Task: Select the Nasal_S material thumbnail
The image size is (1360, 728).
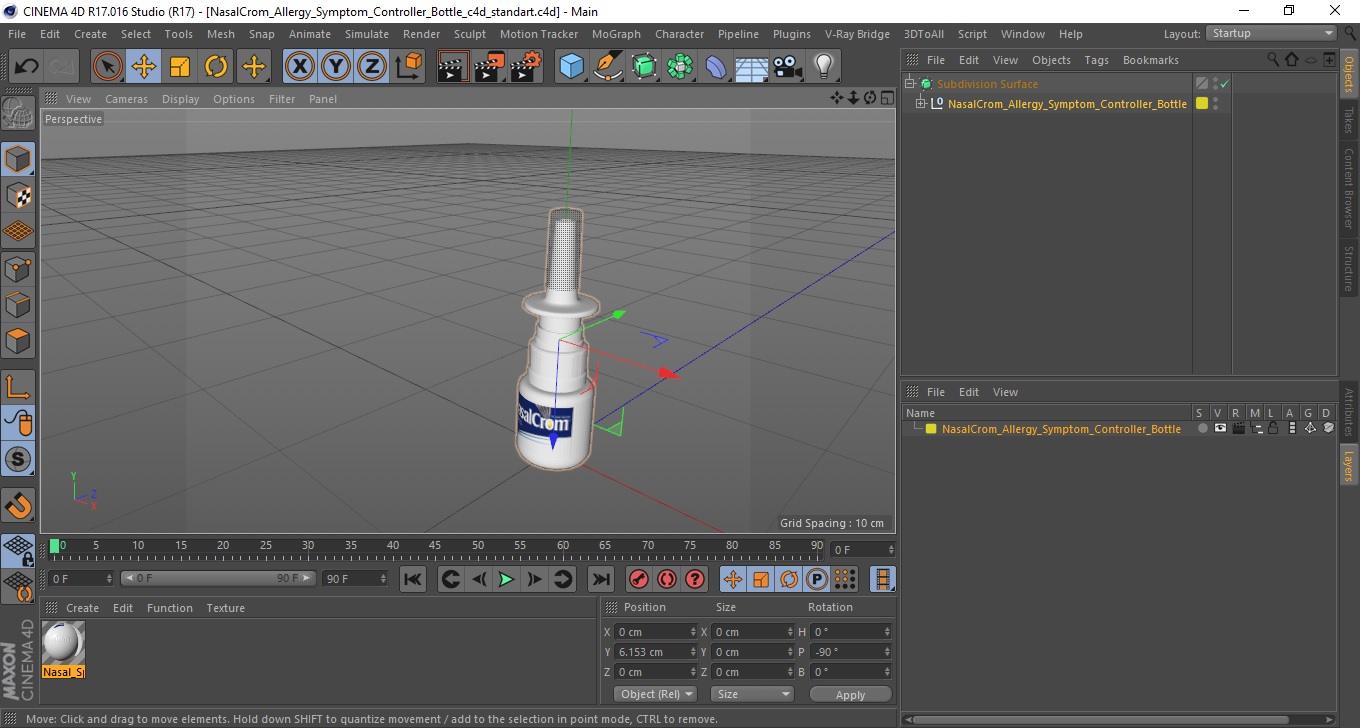Action: 63,650
